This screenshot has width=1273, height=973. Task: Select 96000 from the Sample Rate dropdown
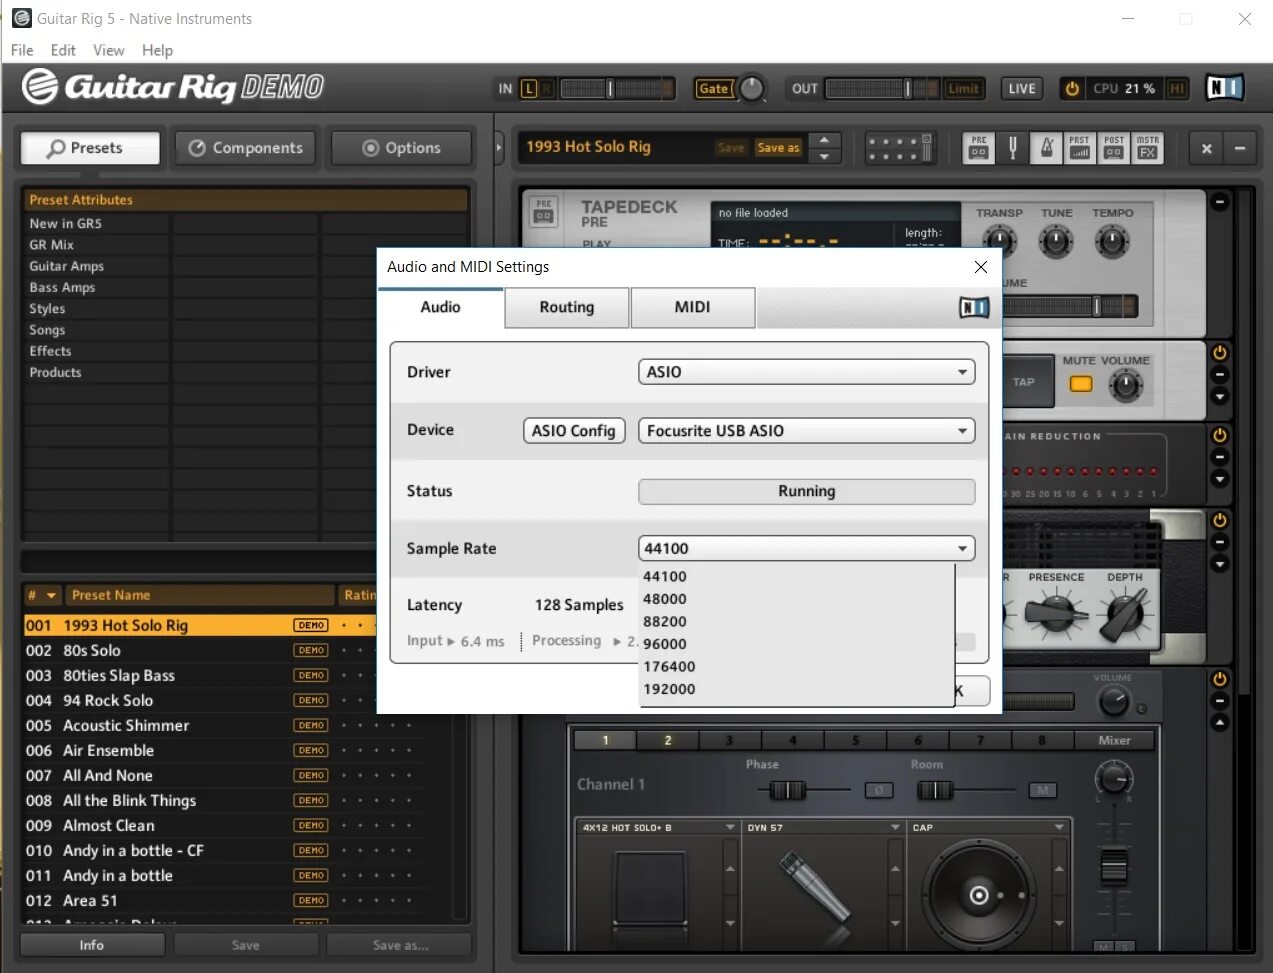666,644
